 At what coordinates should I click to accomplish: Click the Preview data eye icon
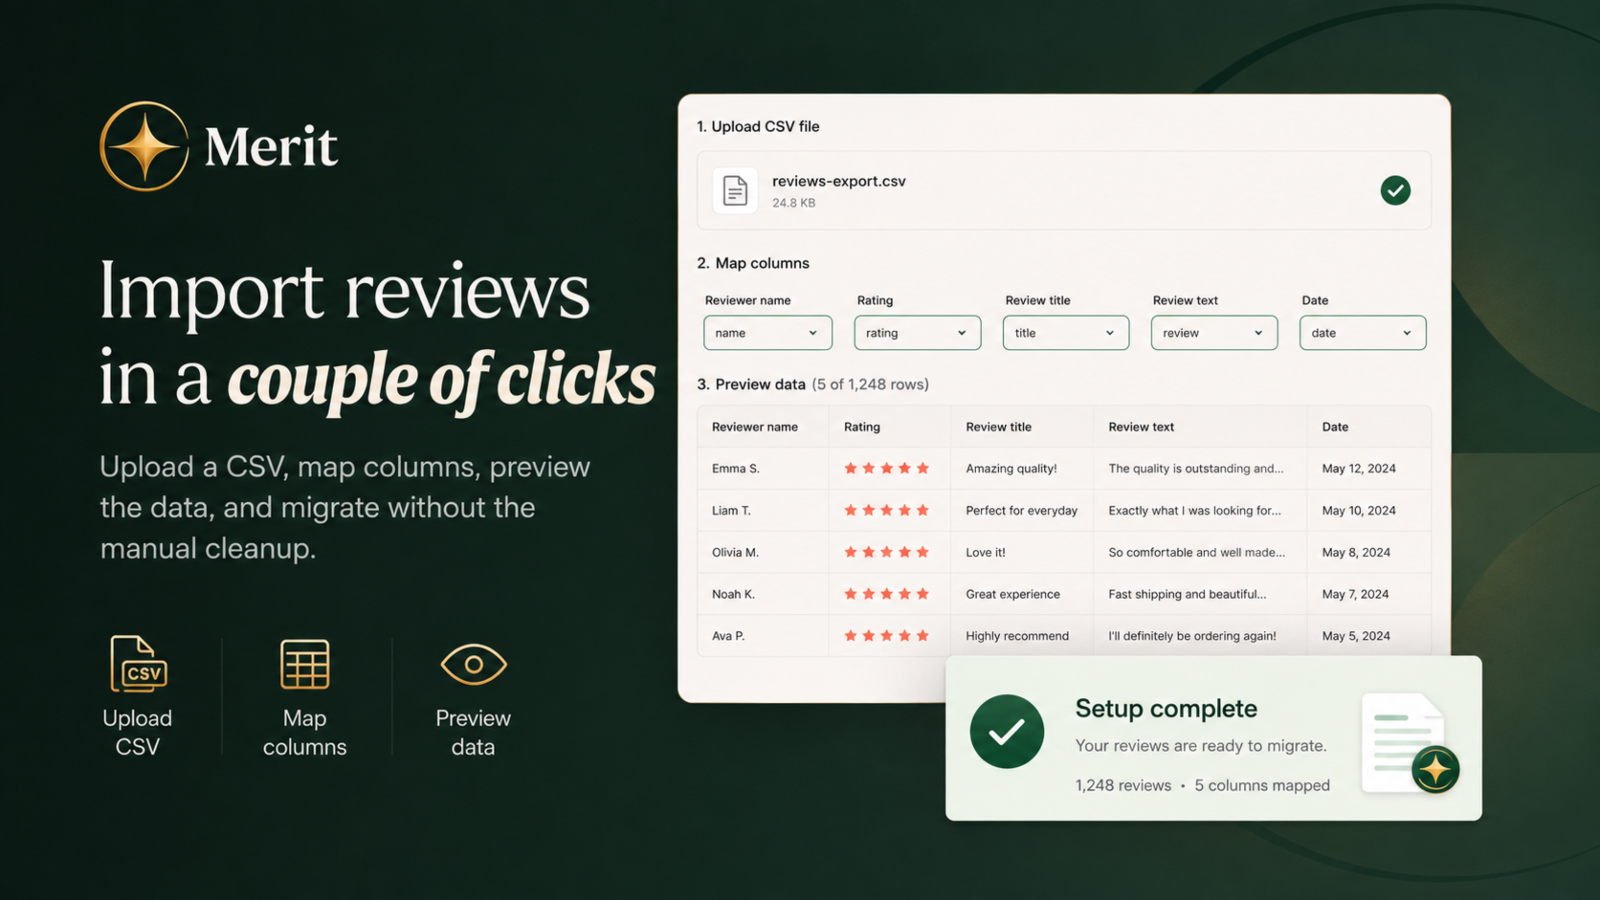coord(473,664)
